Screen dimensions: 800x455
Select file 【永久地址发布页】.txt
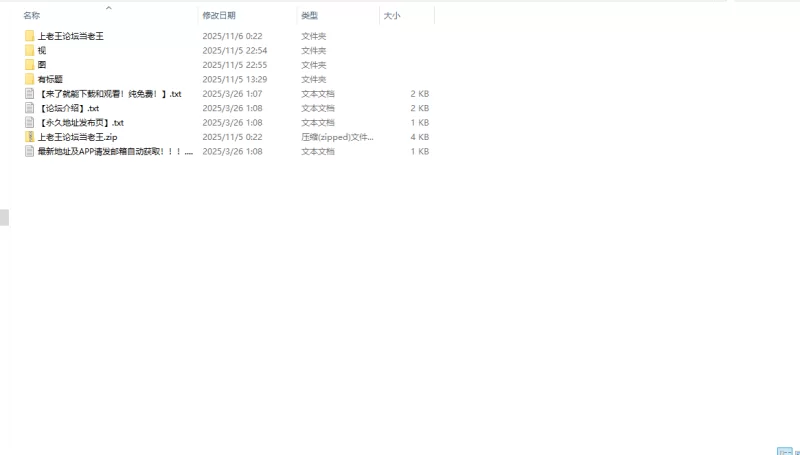coord(81,122)
